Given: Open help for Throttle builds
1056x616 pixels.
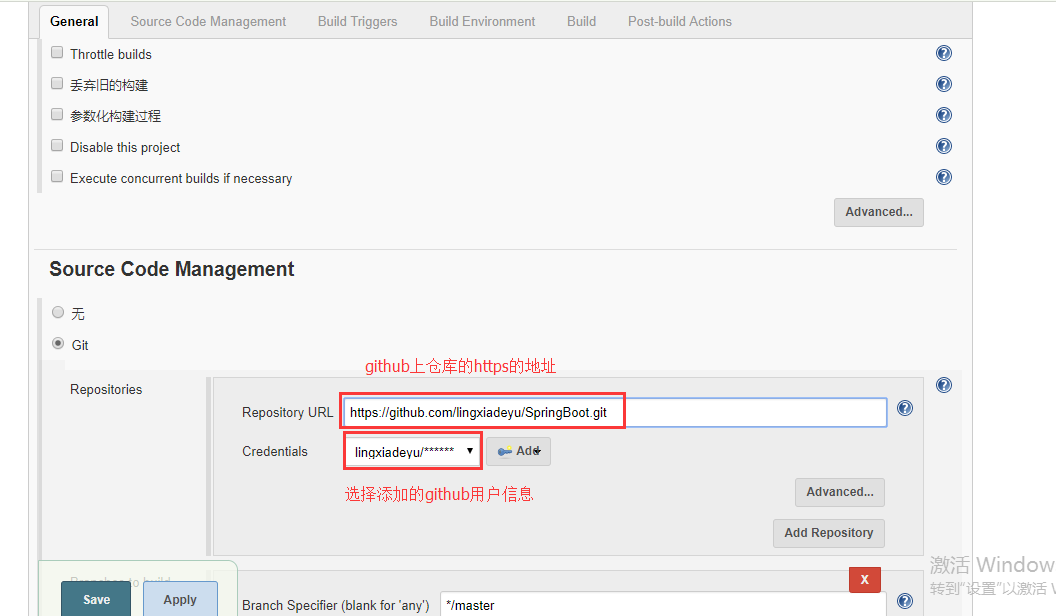Looking at the screenshot, I should [944, 53].
